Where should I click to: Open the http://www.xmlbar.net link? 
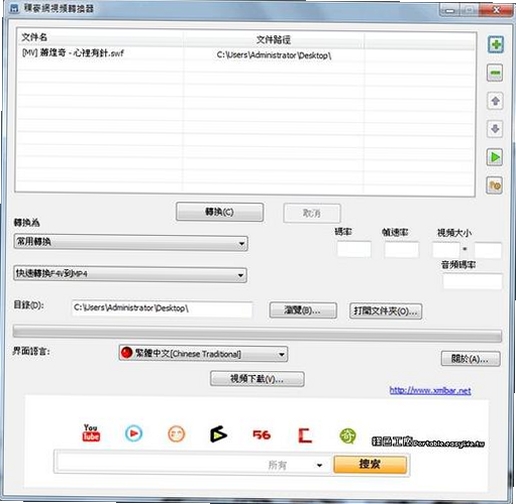point(430,390)
